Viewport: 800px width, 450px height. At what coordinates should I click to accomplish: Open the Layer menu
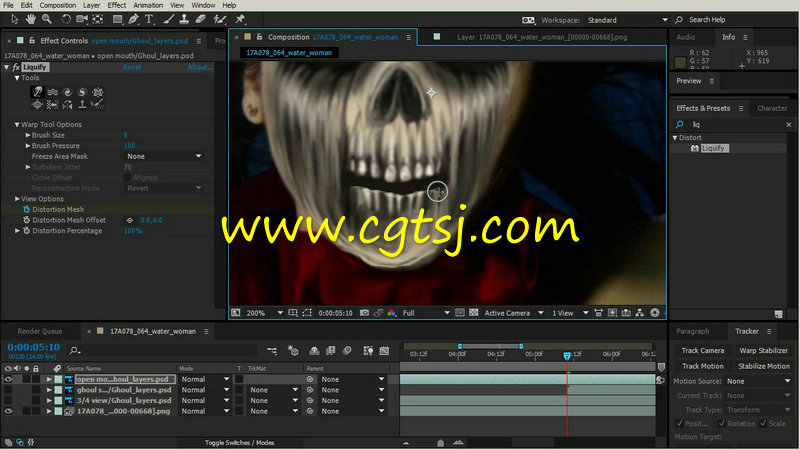point(91,5)
